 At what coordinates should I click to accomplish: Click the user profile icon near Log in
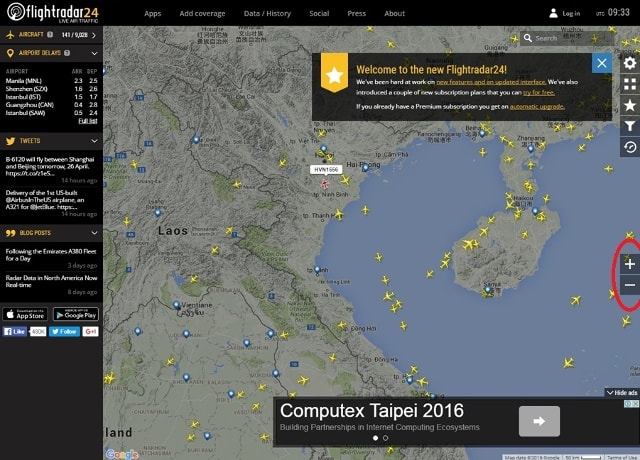pyautogui.click(x=553, y=13)
